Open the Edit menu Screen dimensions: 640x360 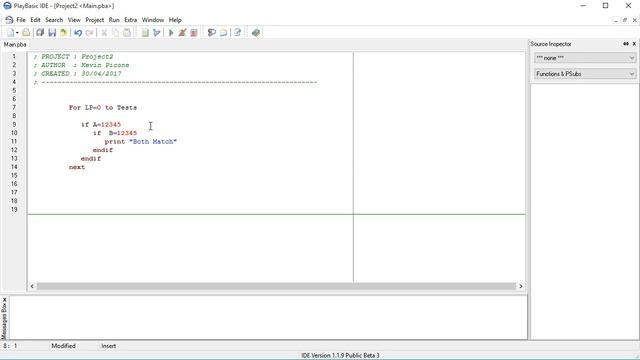(36, 20)
